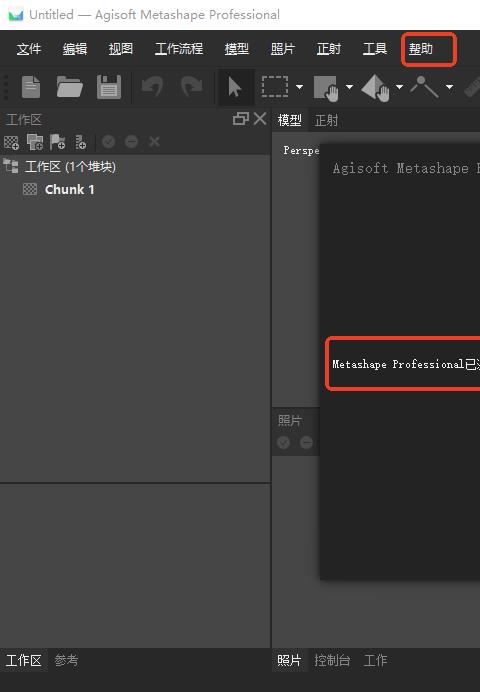Click the Undo arrow icon
The height and width of the screenshot is (692, 480).
153,86
